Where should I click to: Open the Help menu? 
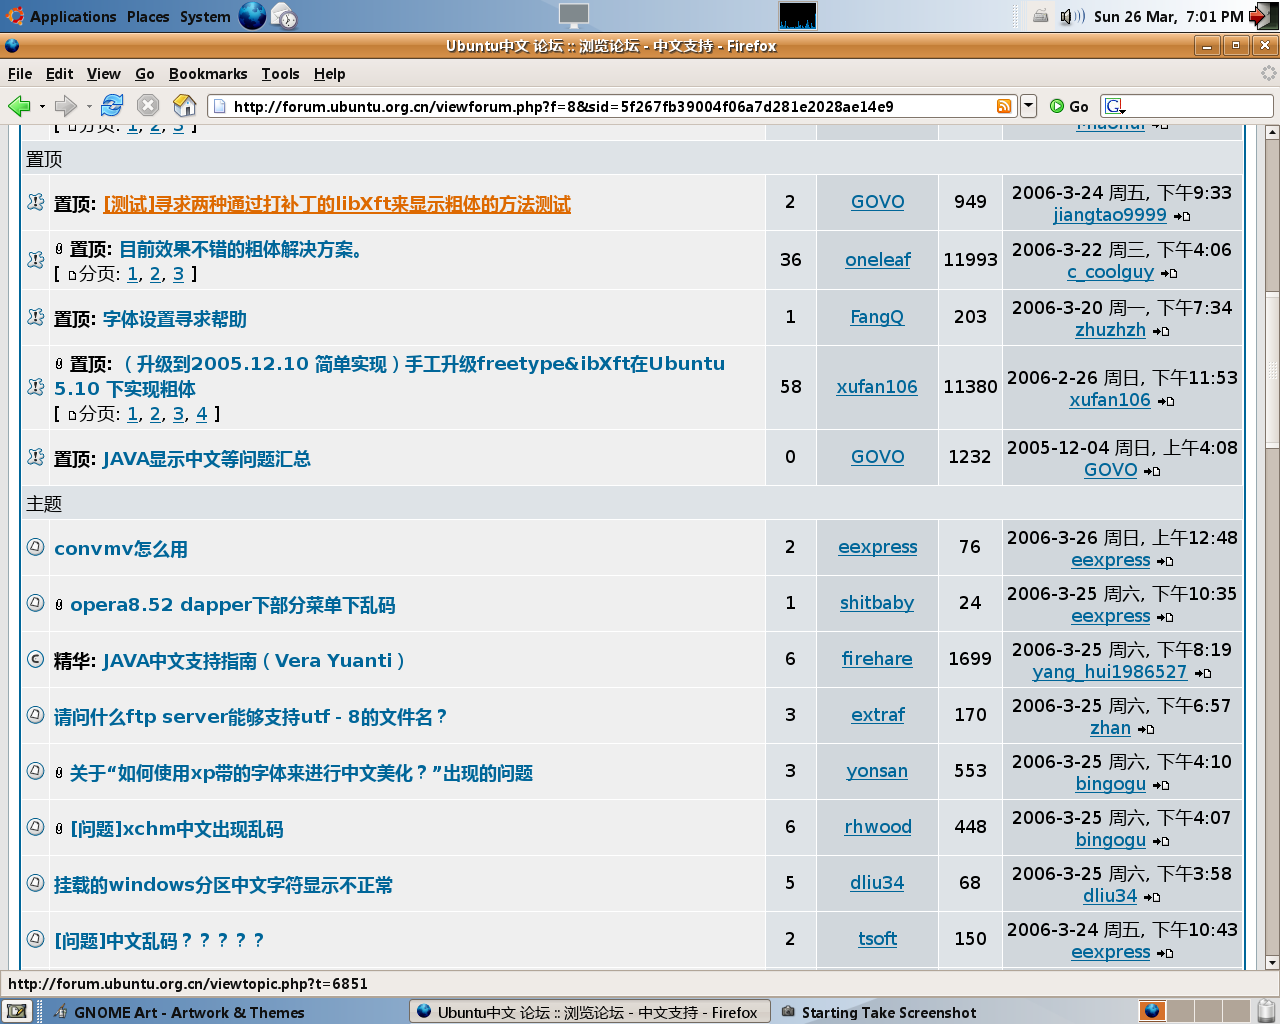(x=329, y=74)
